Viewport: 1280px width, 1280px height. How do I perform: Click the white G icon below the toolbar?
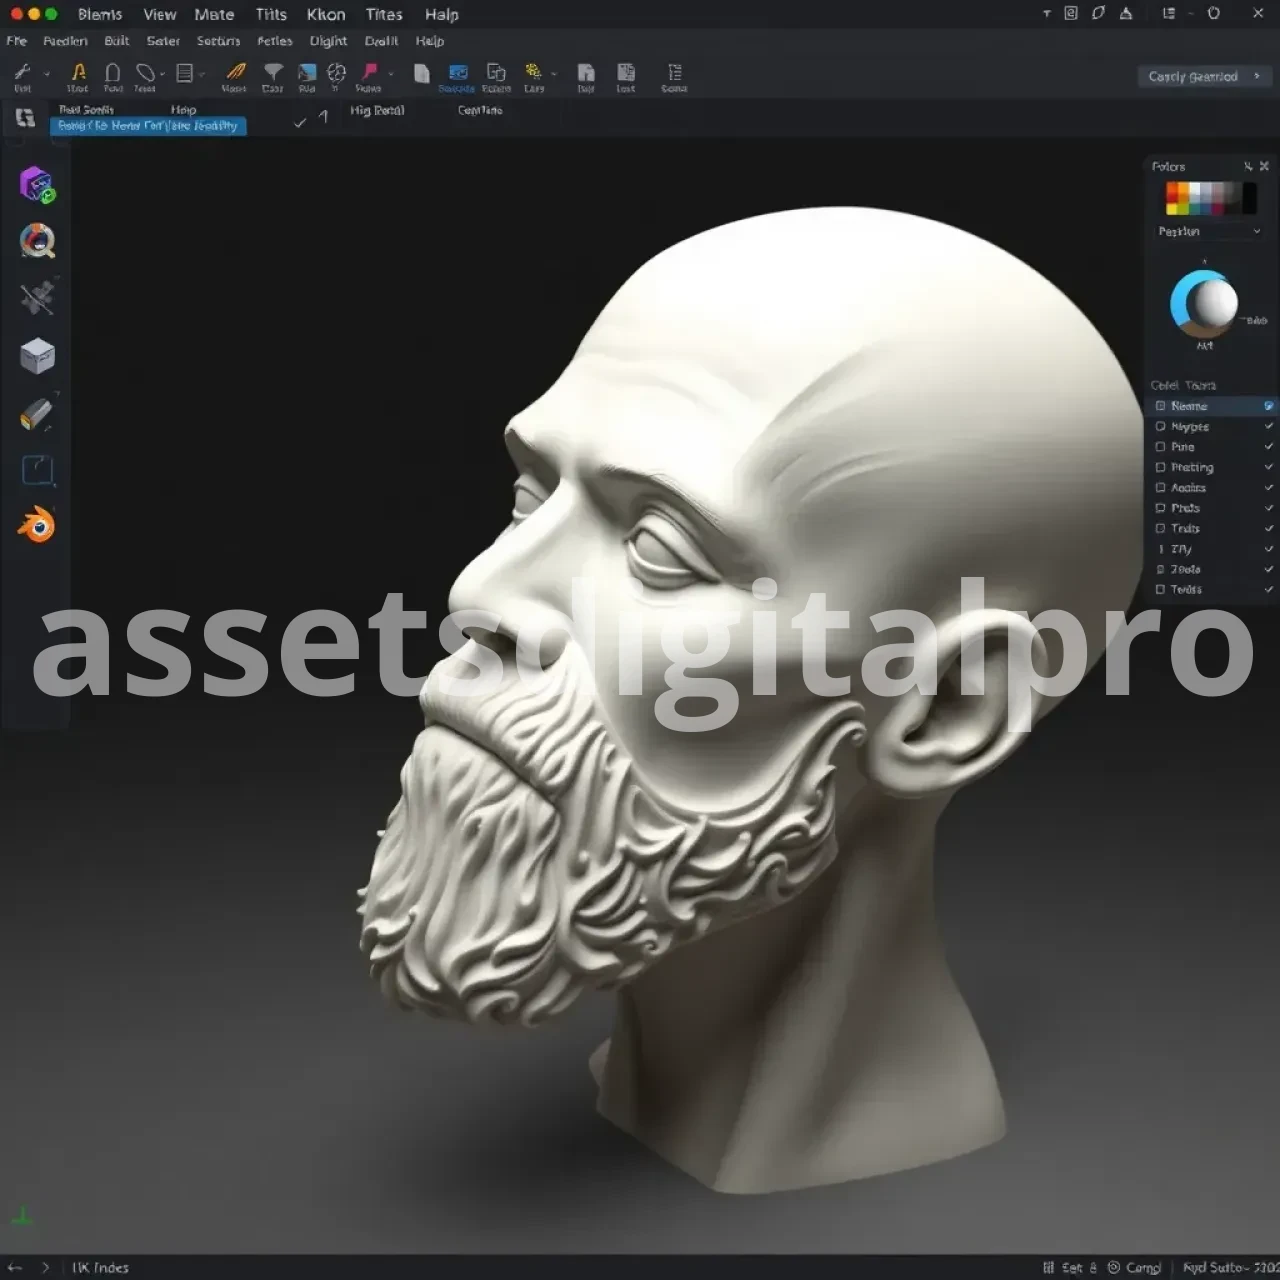(x=25, y=118)
